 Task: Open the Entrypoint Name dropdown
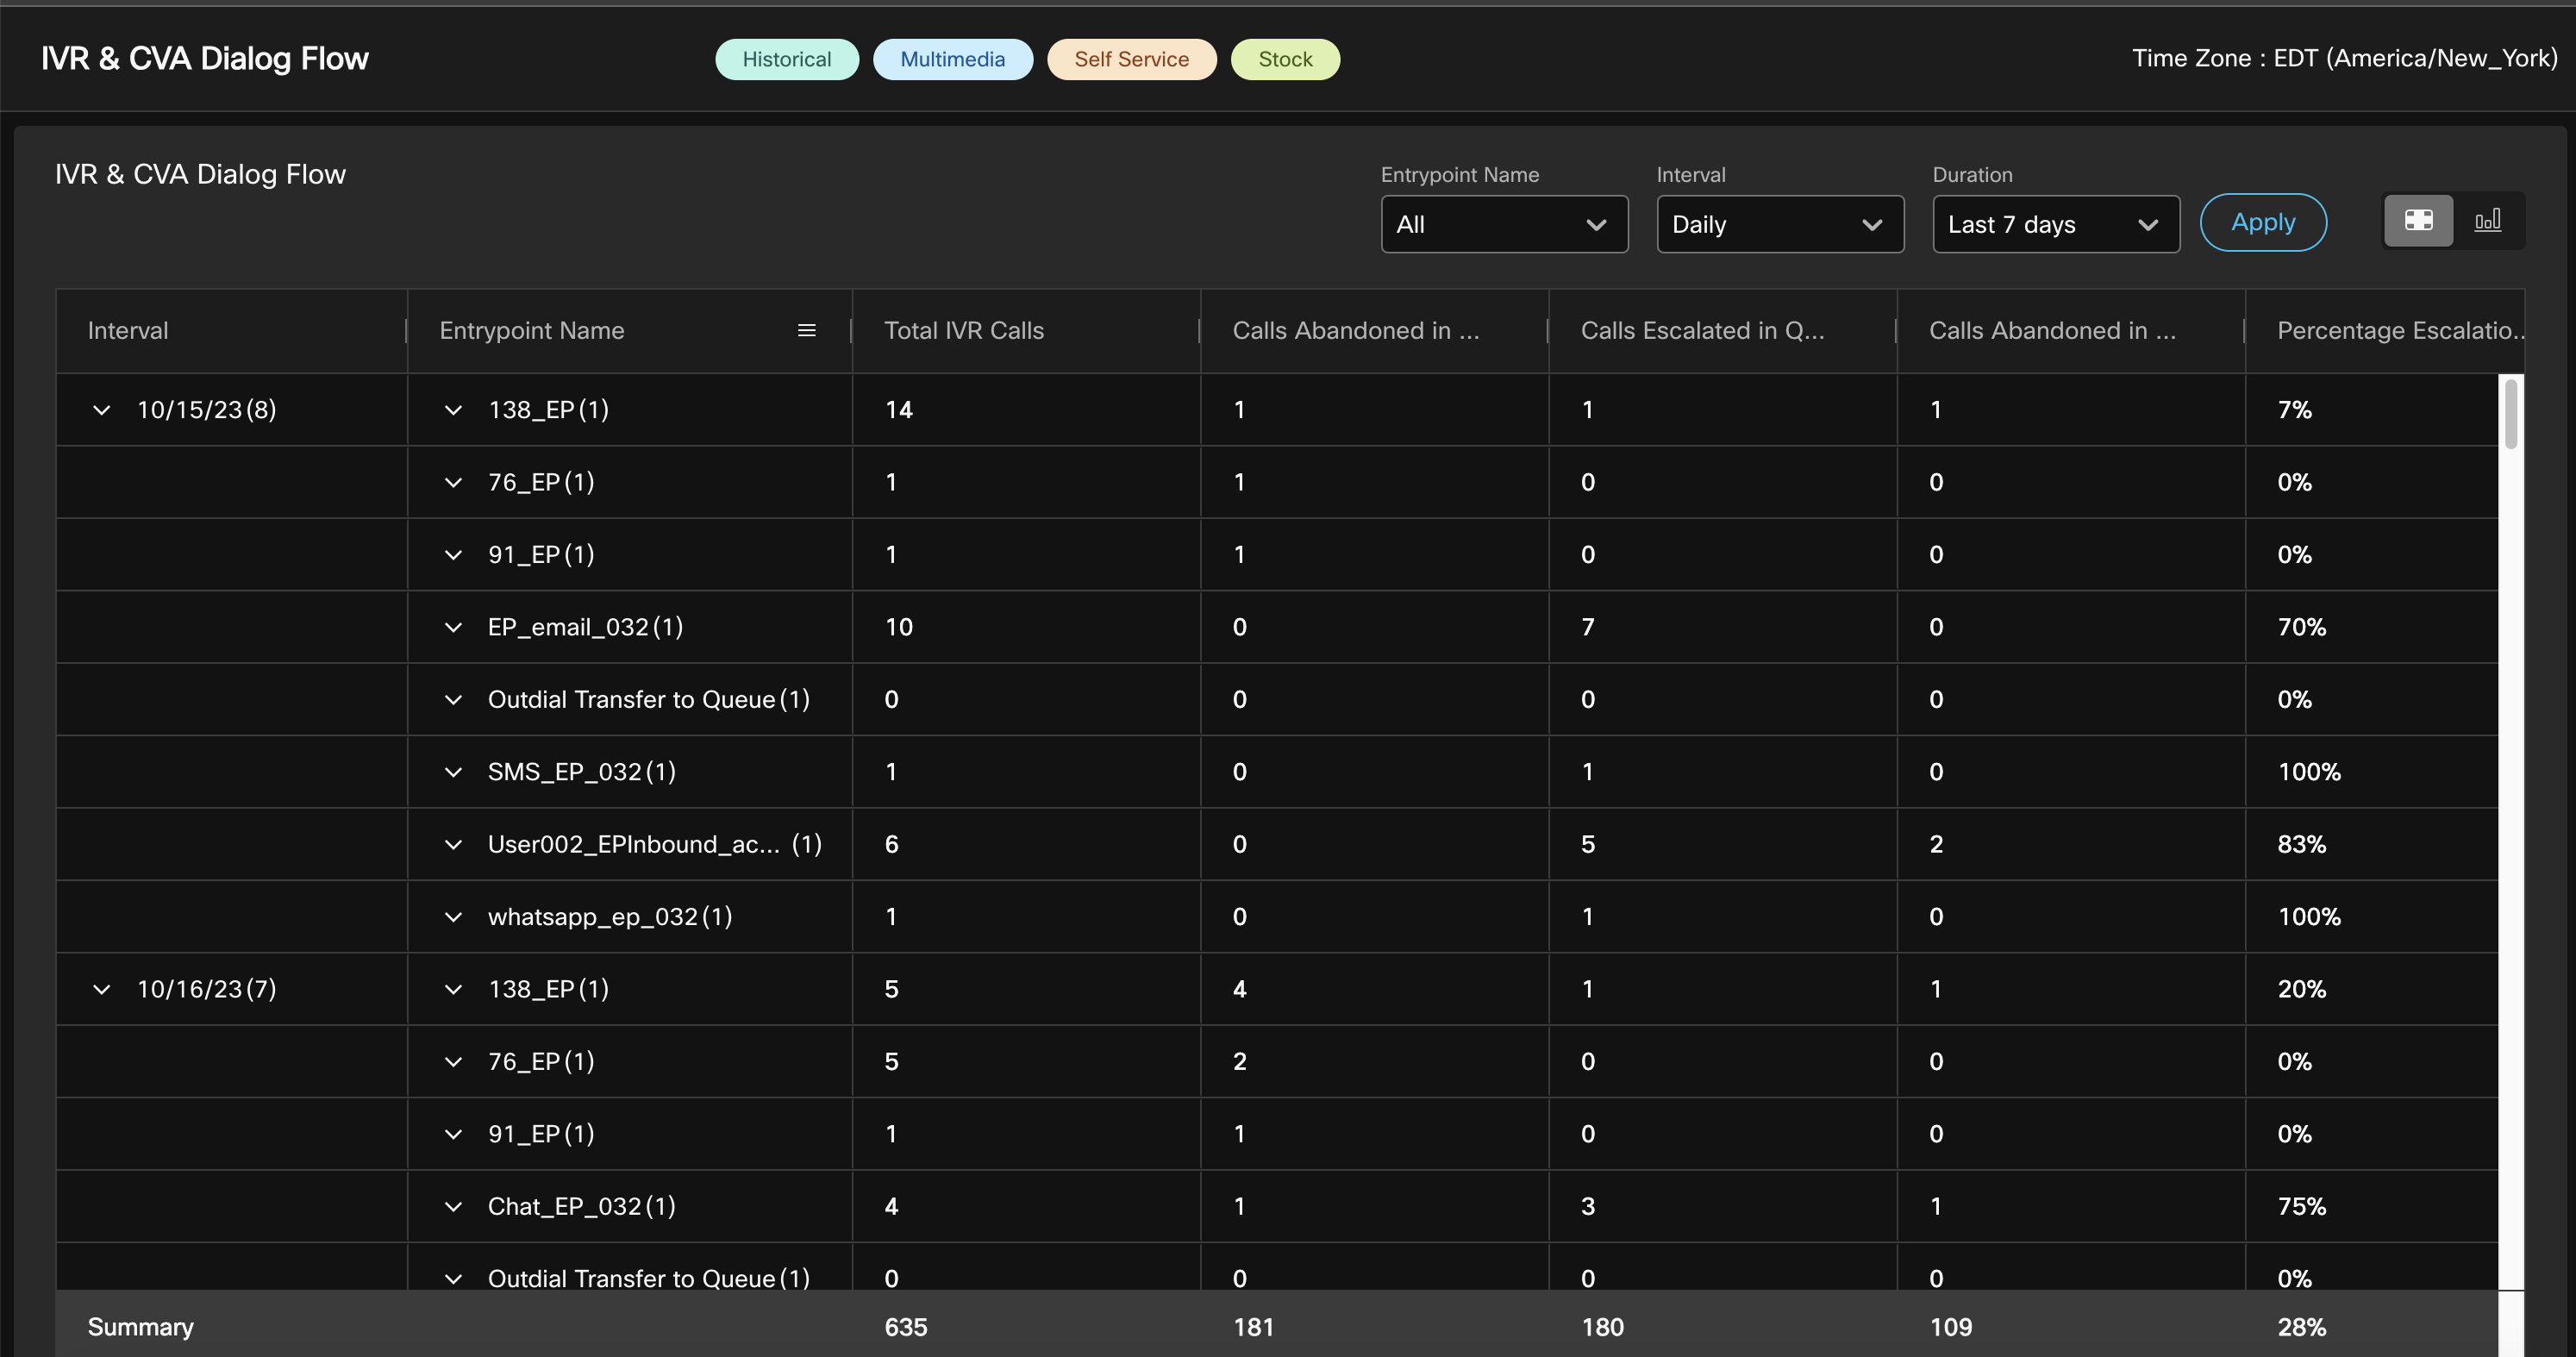[x=1503, y=224]
